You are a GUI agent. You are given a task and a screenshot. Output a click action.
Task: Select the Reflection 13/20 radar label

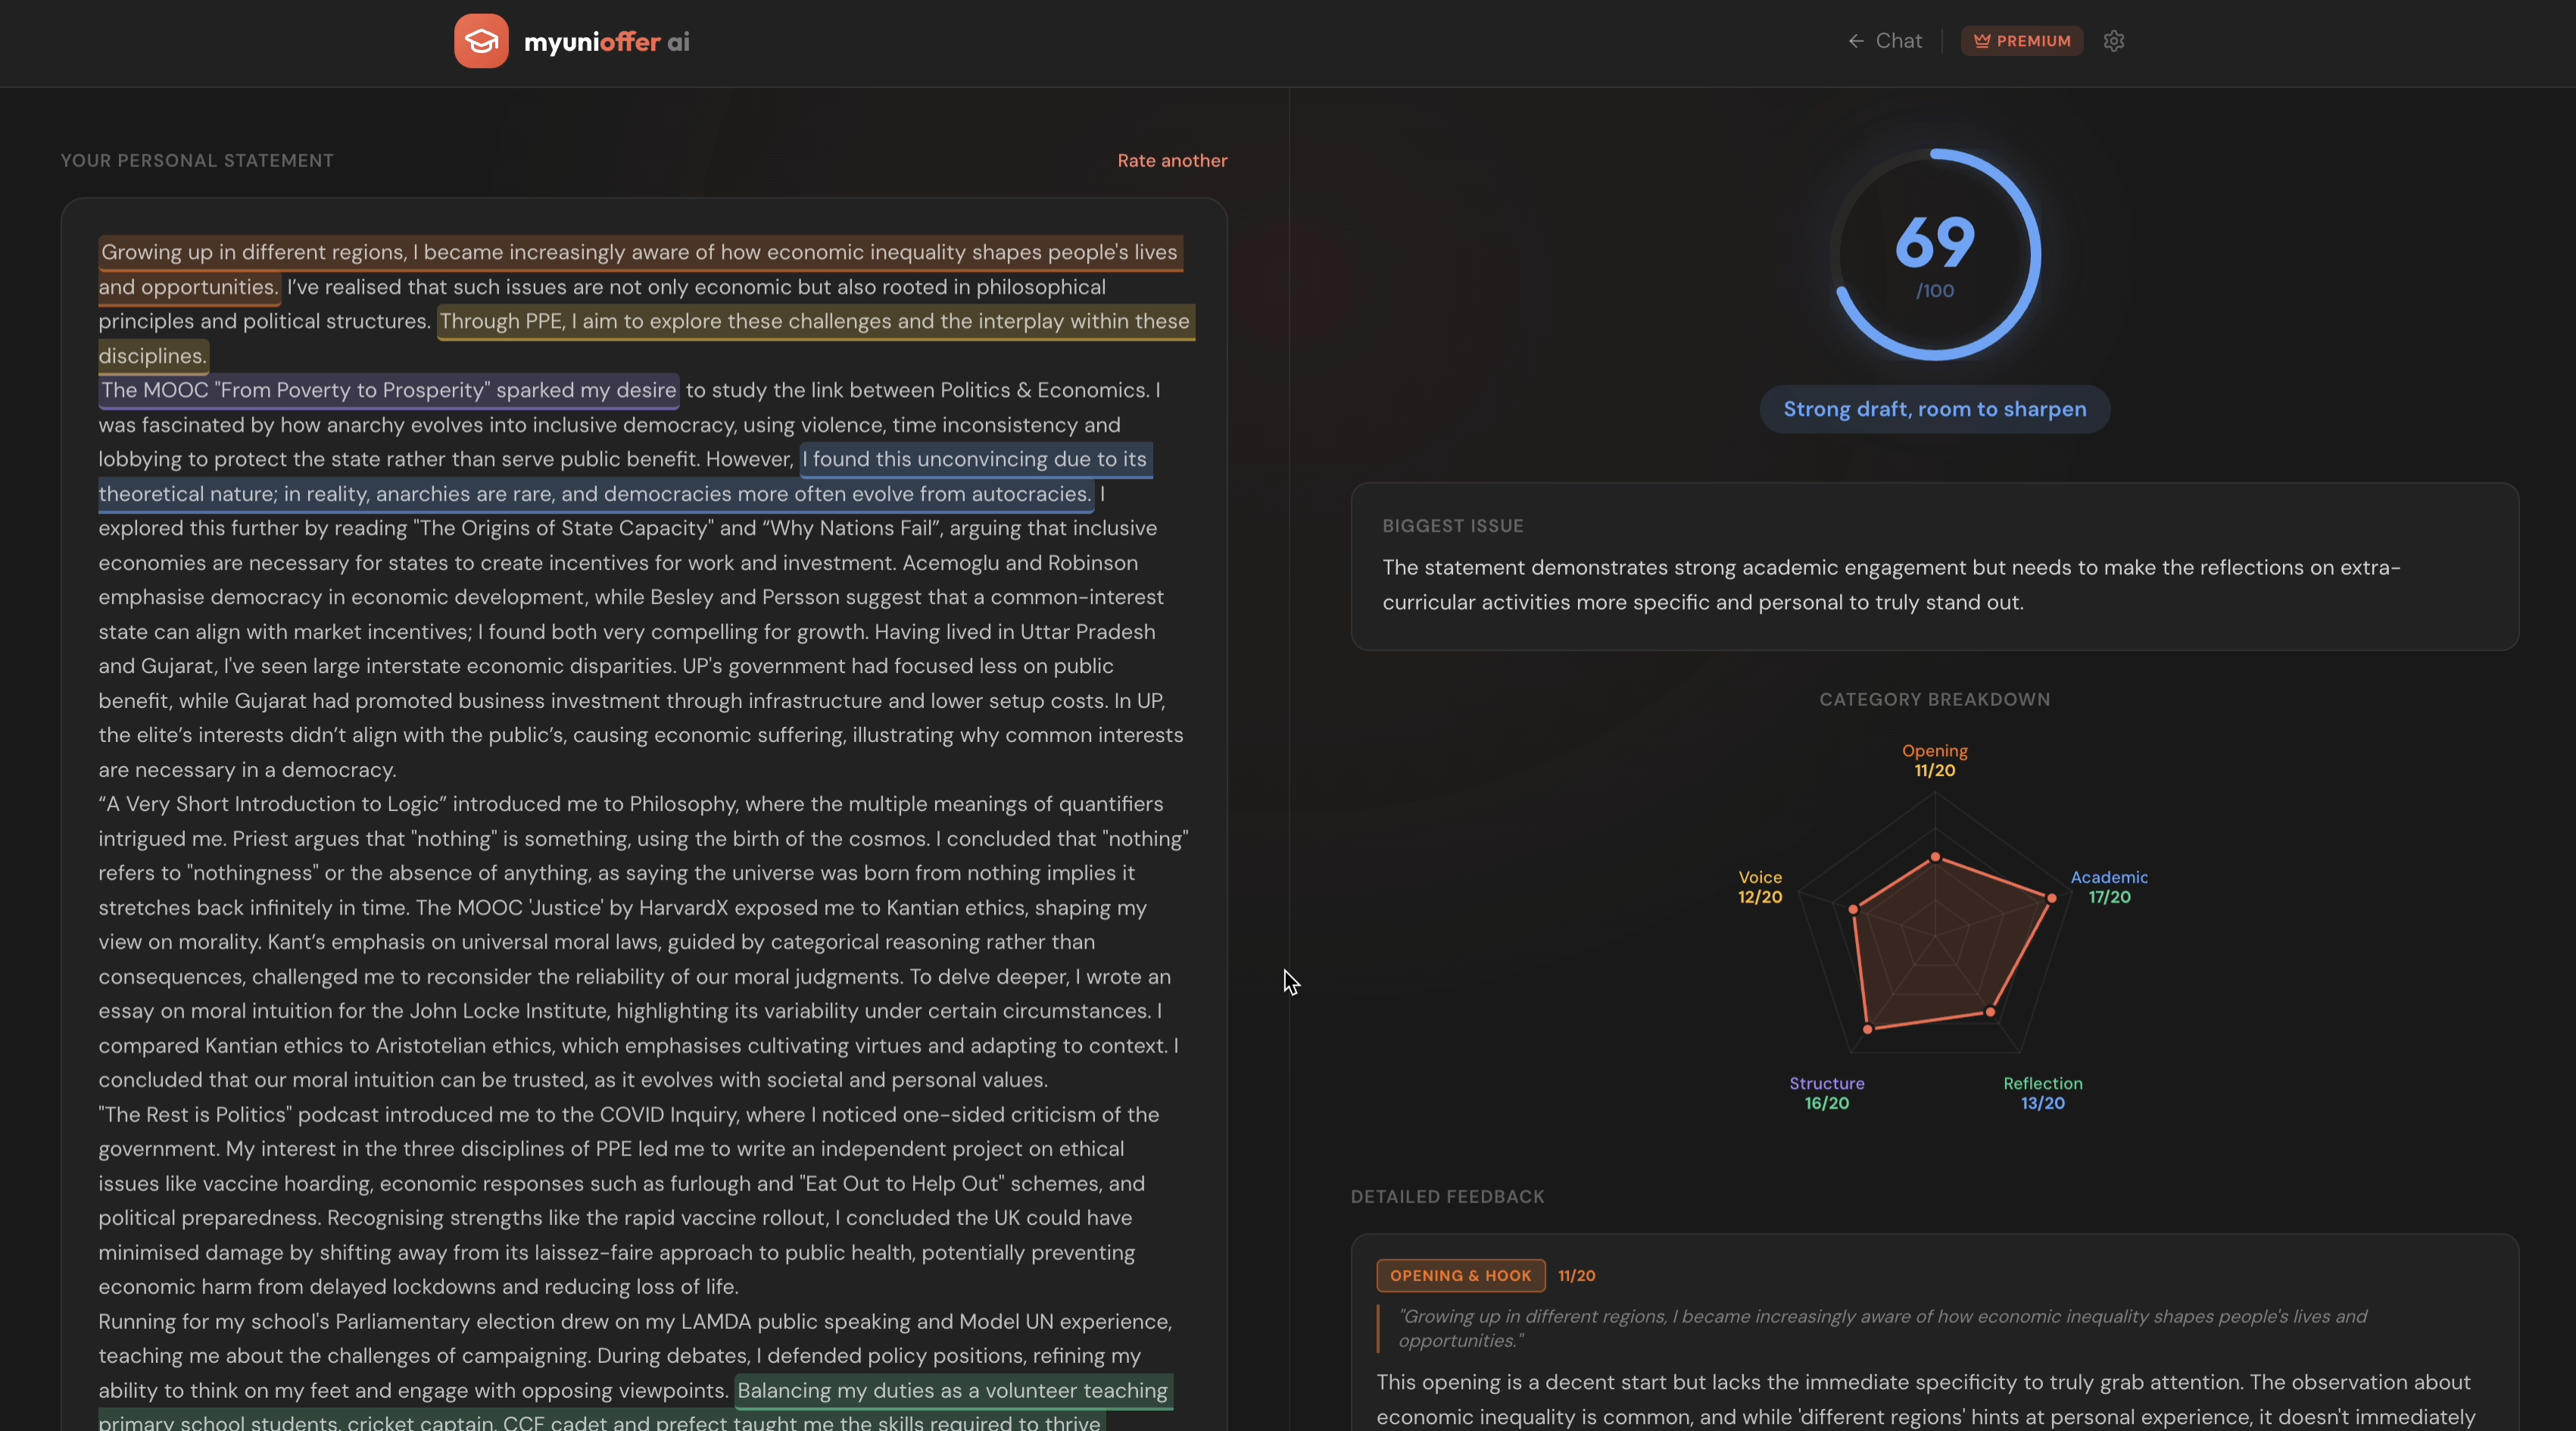point(2043,1093)
